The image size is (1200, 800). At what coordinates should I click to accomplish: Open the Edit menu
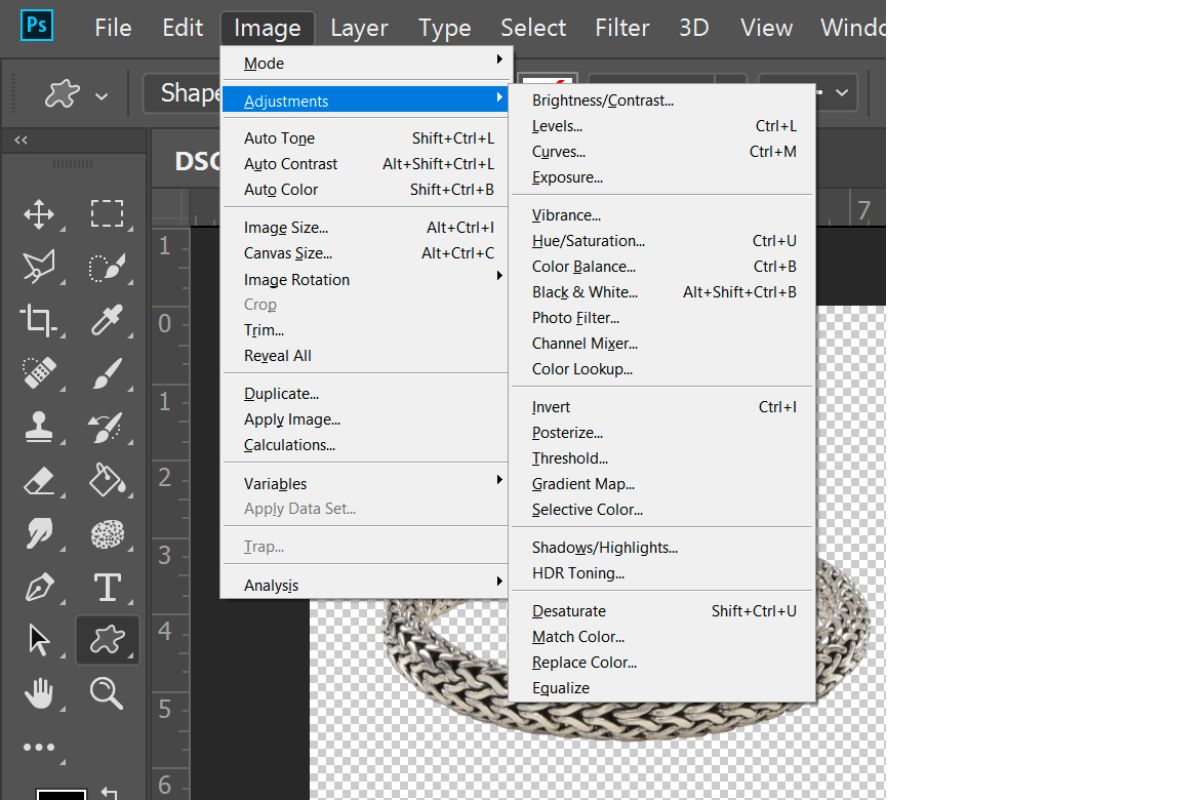point(183,28)
